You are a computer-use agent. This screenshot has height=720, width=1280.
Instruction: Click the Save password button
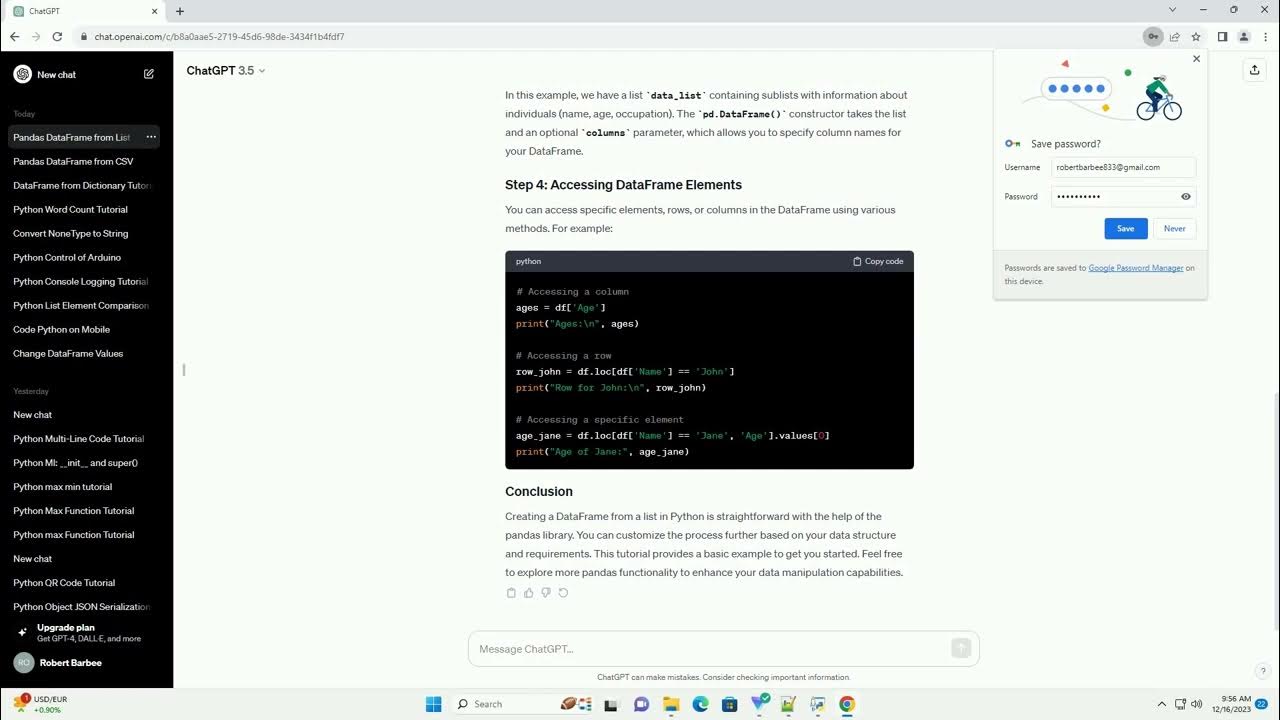(x=1126, y=229)
